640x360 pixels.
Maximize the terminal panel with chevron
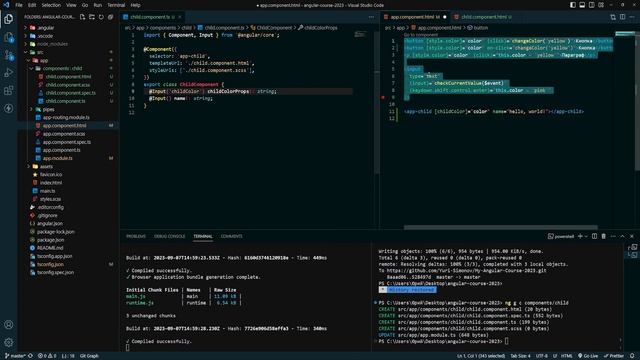(622, 236)
